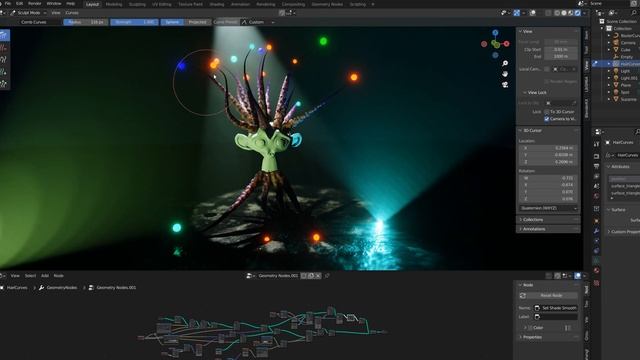Select the Comb Curves brush tool icon

4,36
